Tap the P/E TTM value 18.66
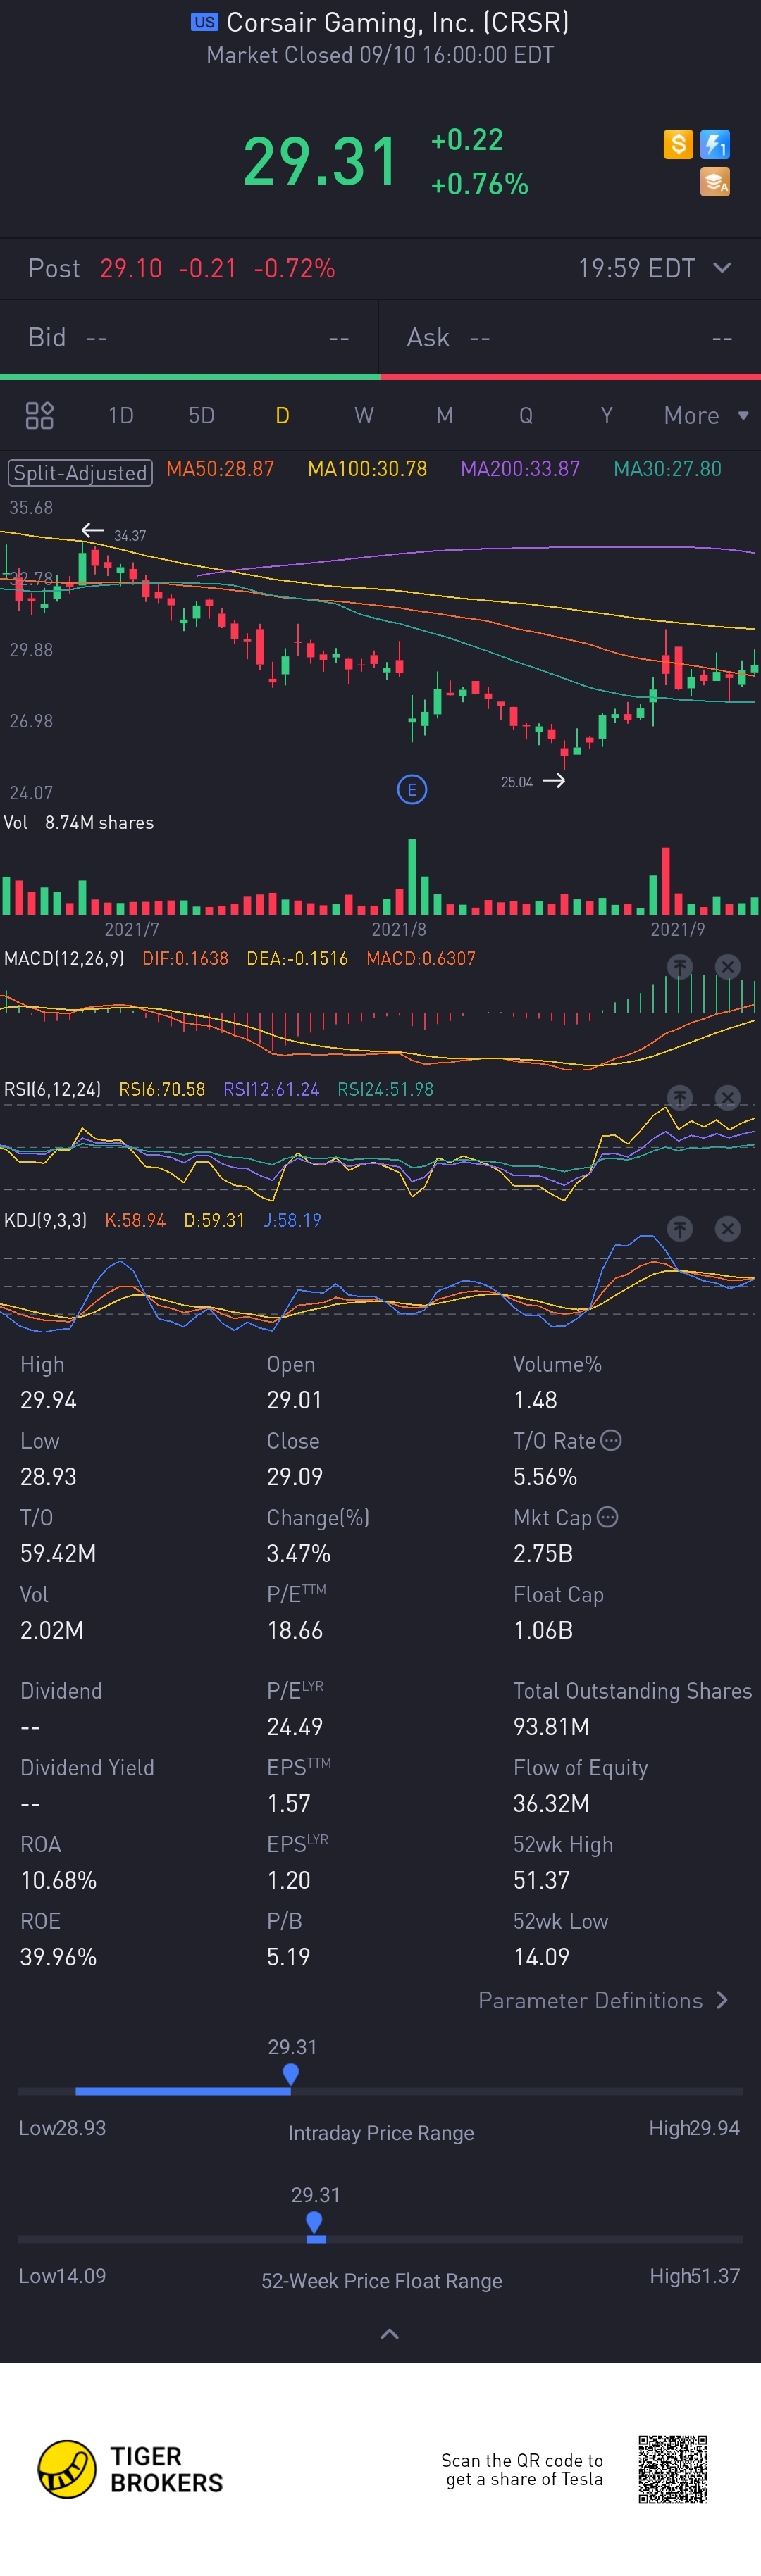Image resolution: width=761 pixels, height=2576 pixels. coord(295,1630)
